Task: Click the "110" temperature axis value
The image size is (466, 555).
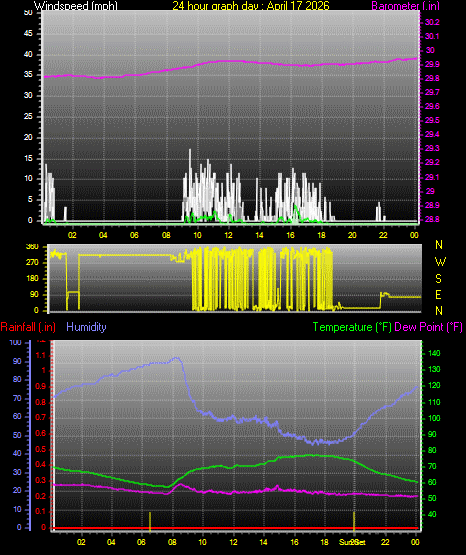Action: point(434,402)
